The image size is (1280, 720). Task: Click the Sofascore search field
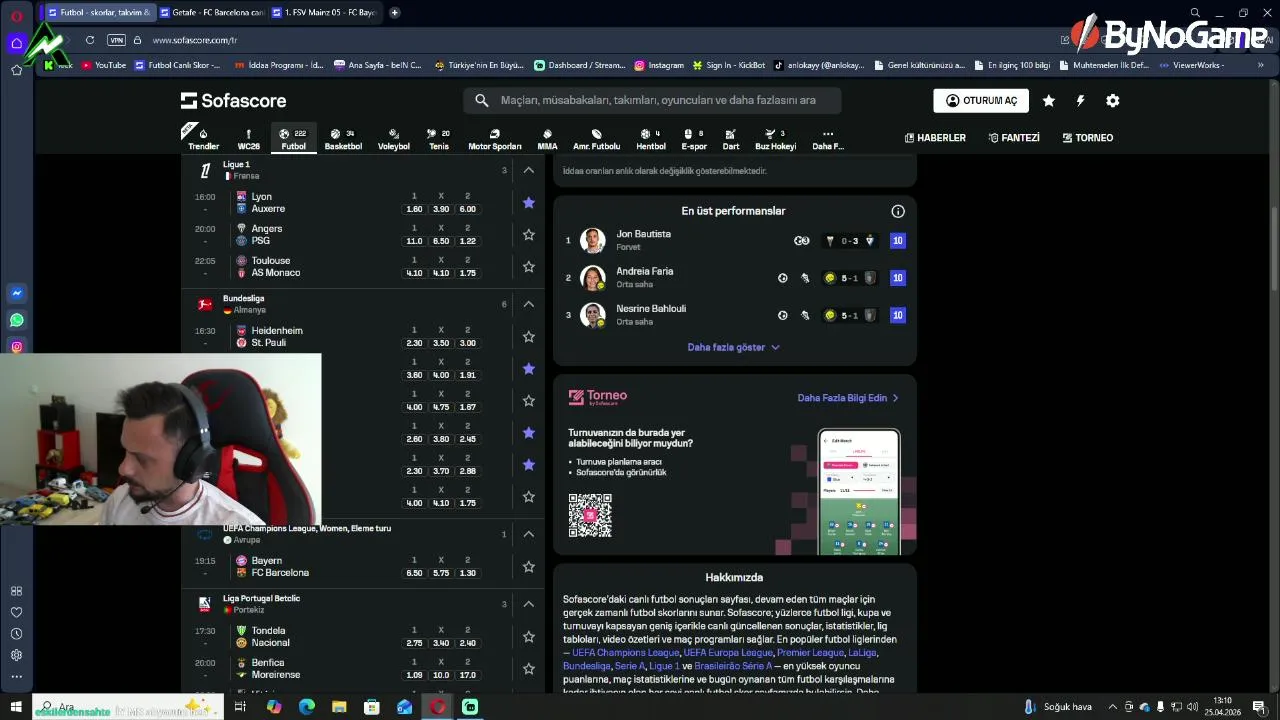point(652,100)
